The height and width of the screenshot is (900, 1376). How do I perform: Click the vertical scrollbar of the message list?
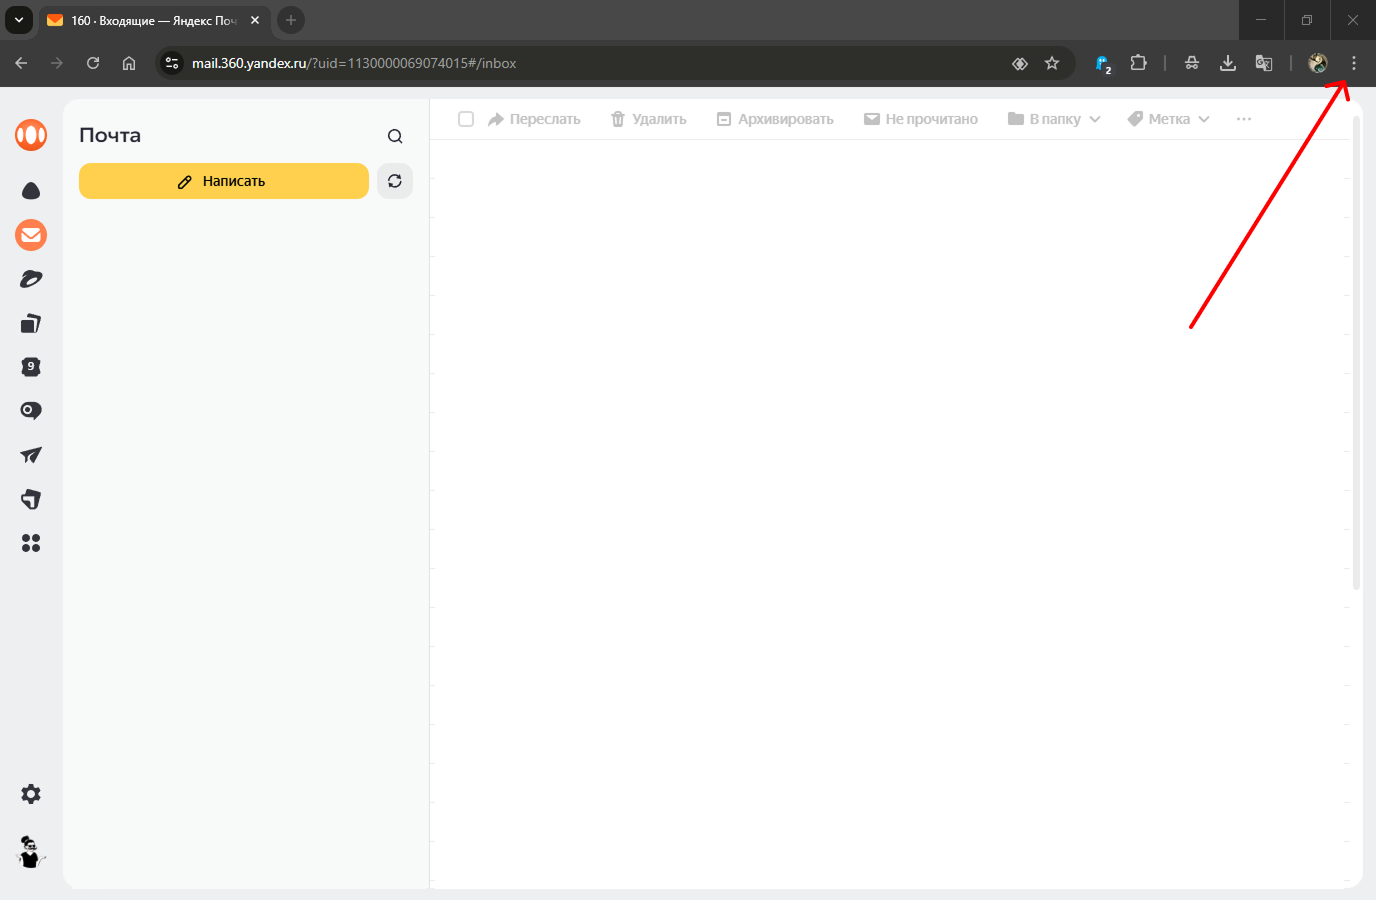(1356, 350)
